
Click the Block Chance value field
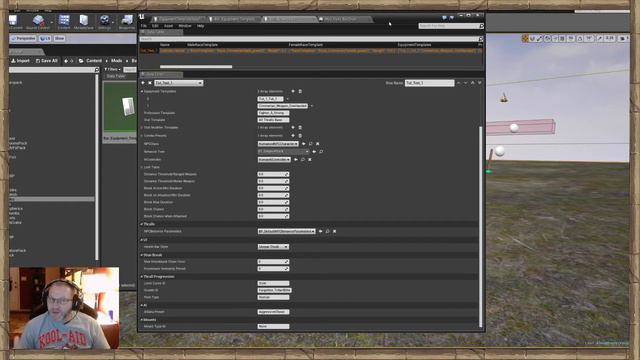tap(273, 209)
